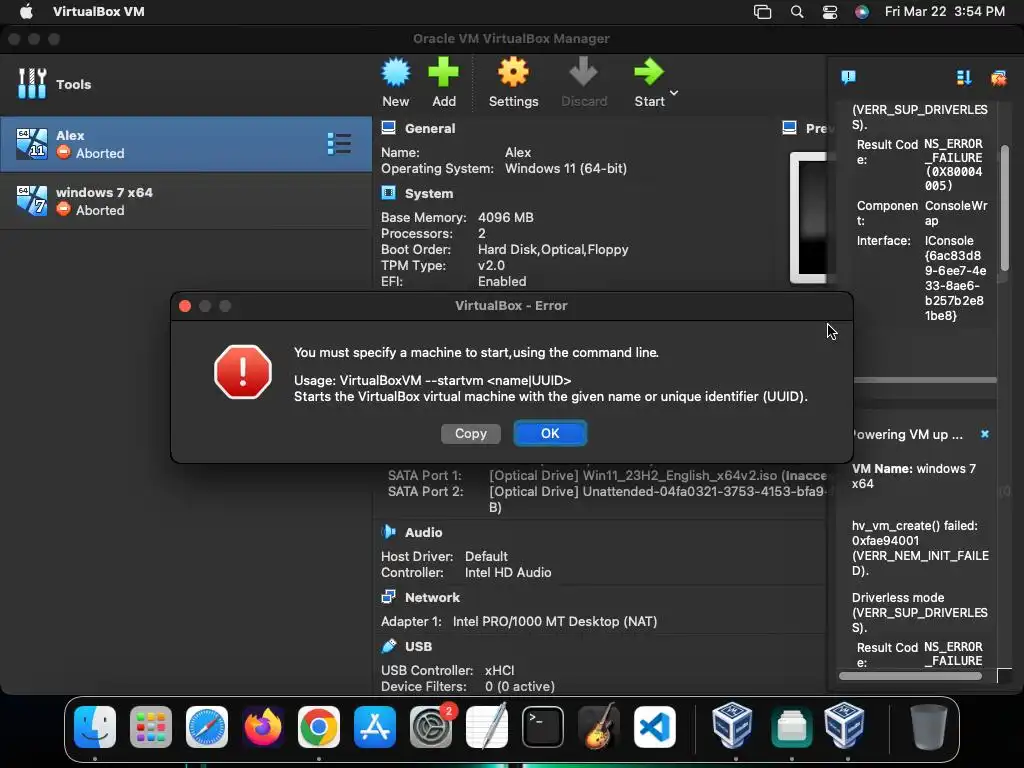
Task: Open Spotlight search in the menu bar
Action: [797, 12]
